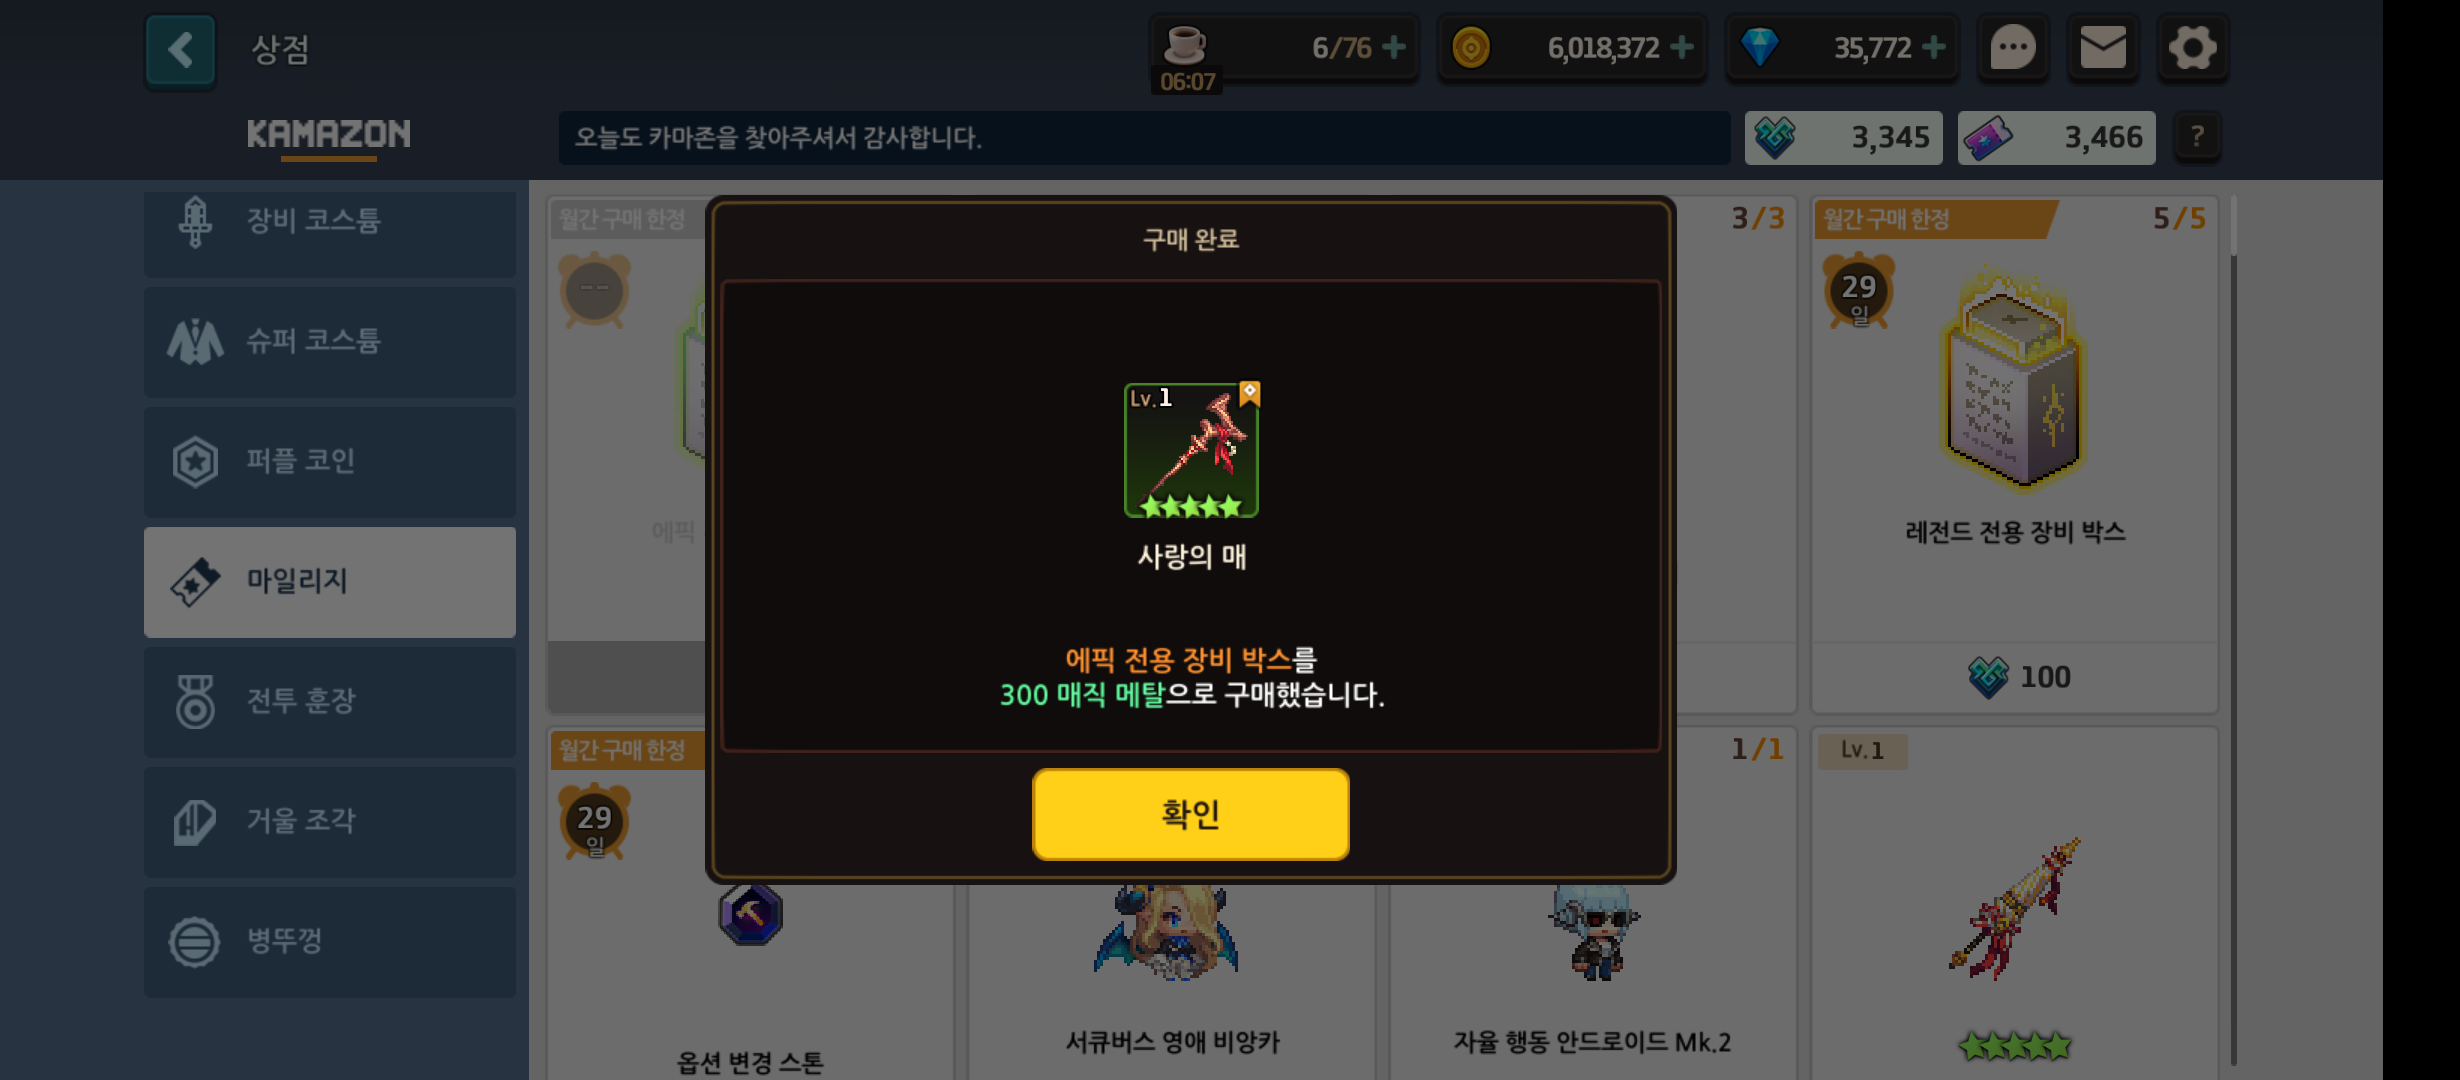Open the settings gear icon
Image resolution: width=2460 pixels, height=1080 pixels.
tap(2192, 47)
